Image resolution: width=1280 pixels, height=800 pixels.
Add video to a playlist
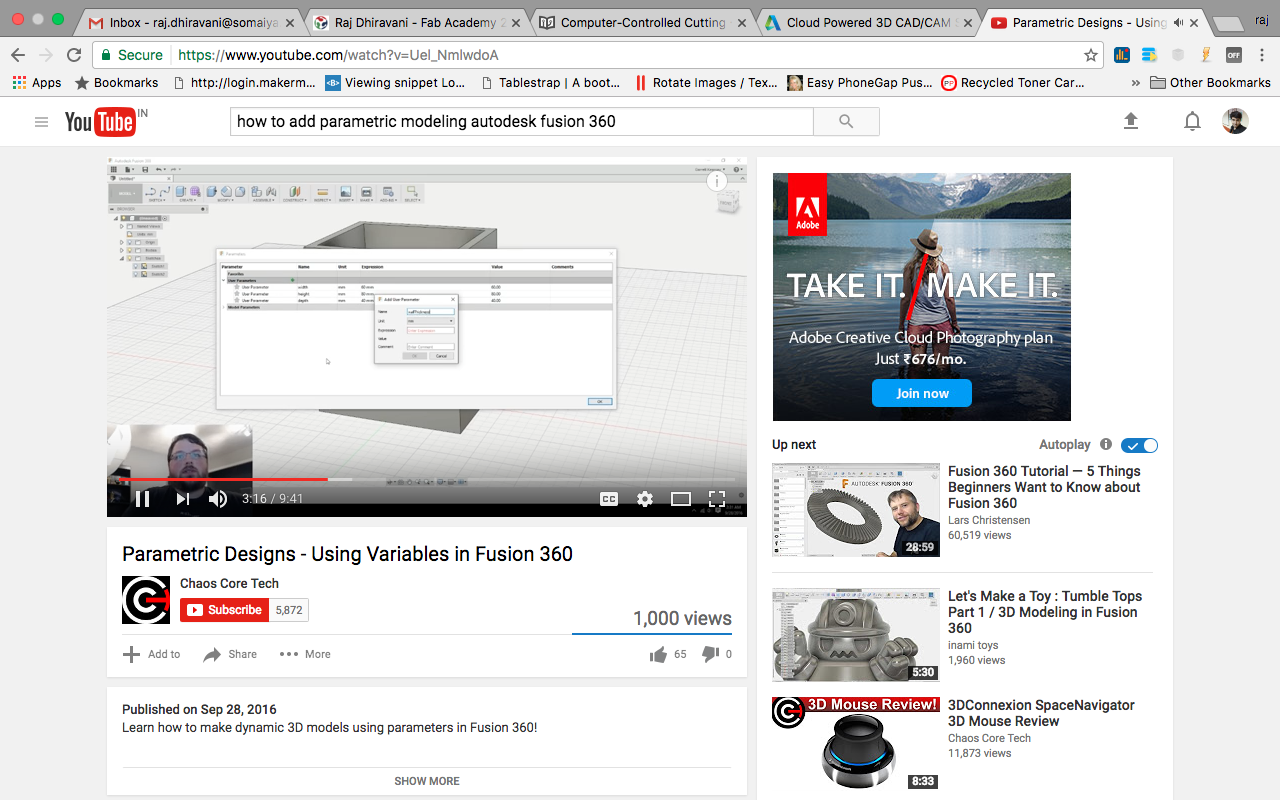[152, 654]
